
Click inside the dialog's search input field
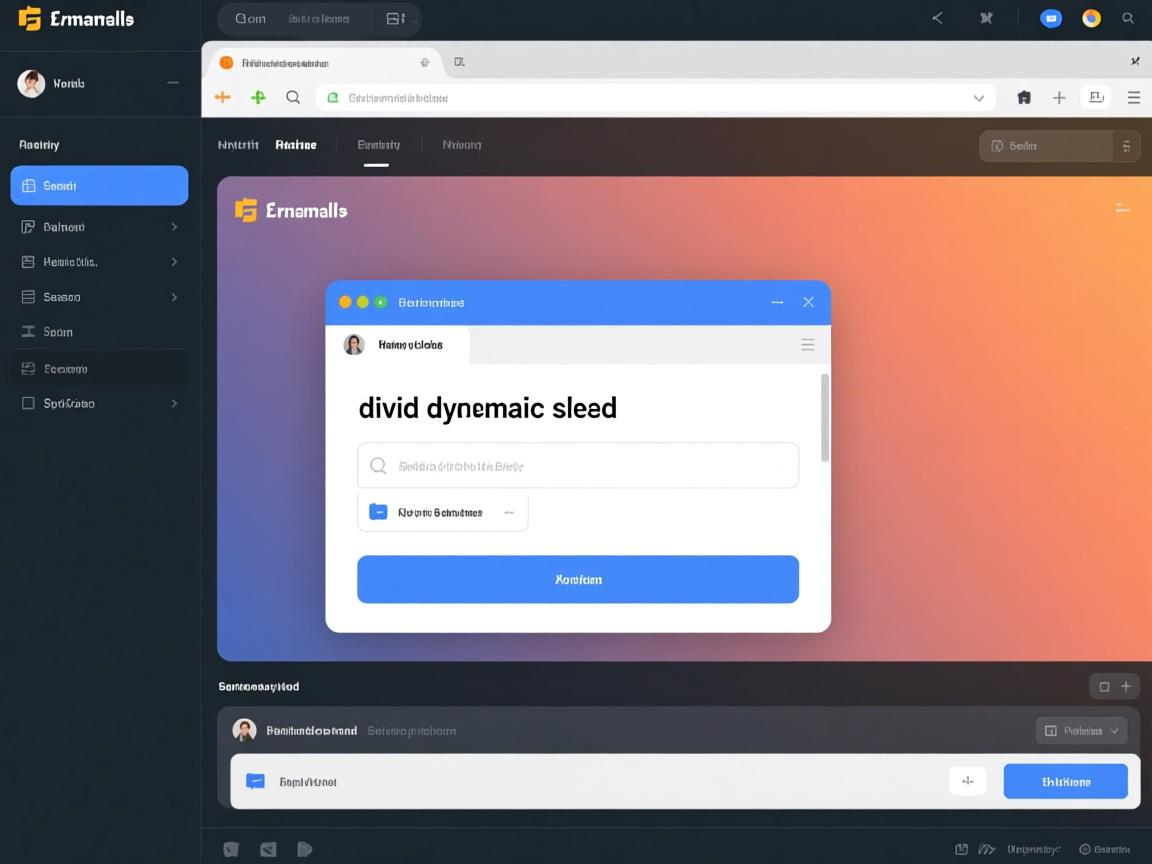(577, 465)
